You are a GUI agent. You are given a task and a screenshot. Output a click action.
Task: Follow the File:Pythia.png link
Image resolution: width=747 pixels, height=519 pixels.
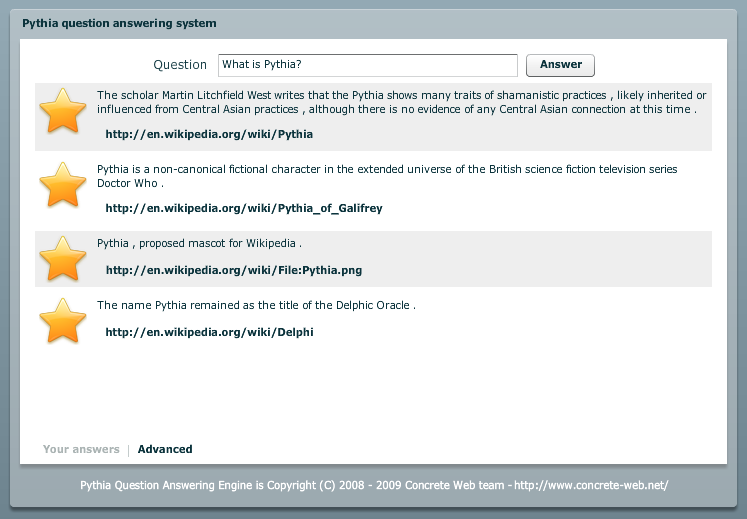pyautogui.click(x=234, y=270)
